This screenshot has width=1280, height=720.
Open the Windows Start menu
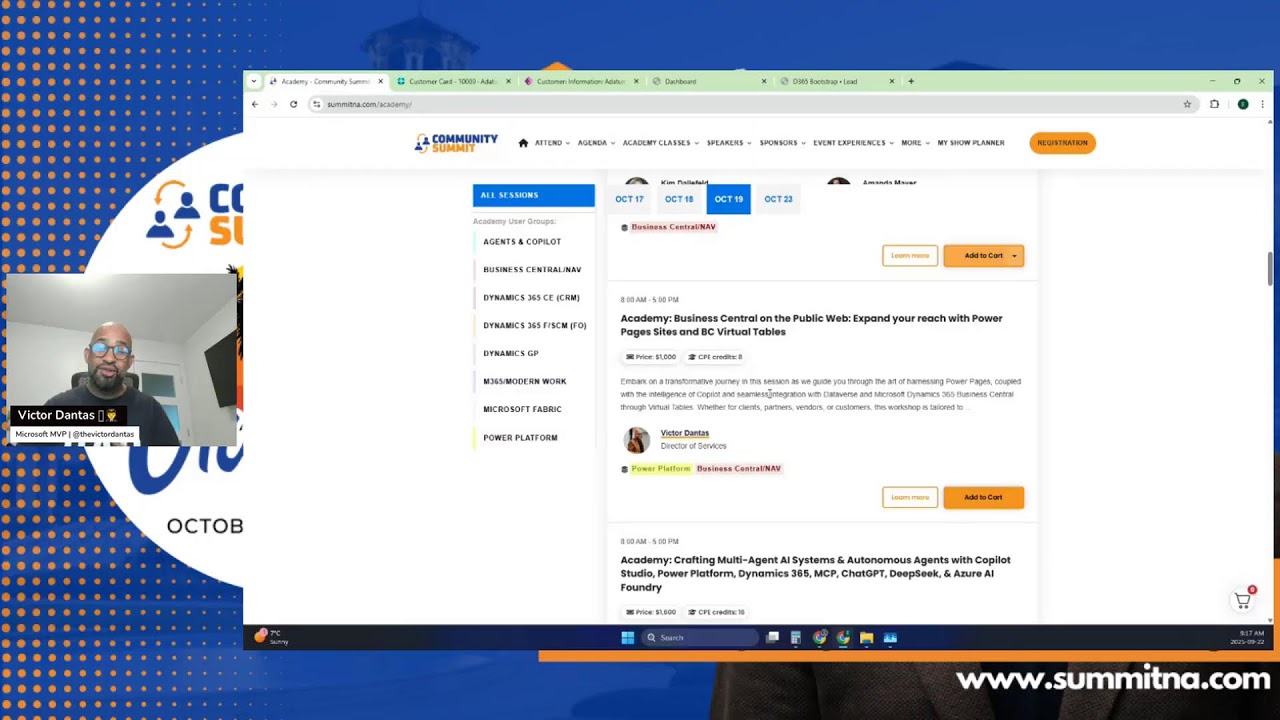(x=627, y=638)
